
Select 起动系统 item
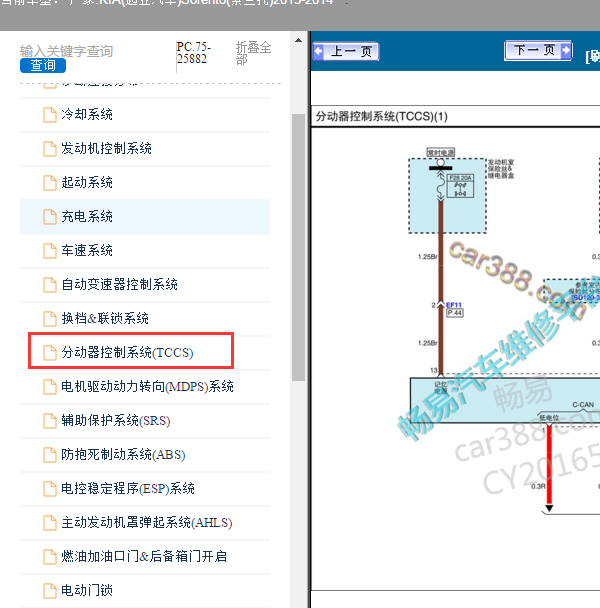point(86,183)
